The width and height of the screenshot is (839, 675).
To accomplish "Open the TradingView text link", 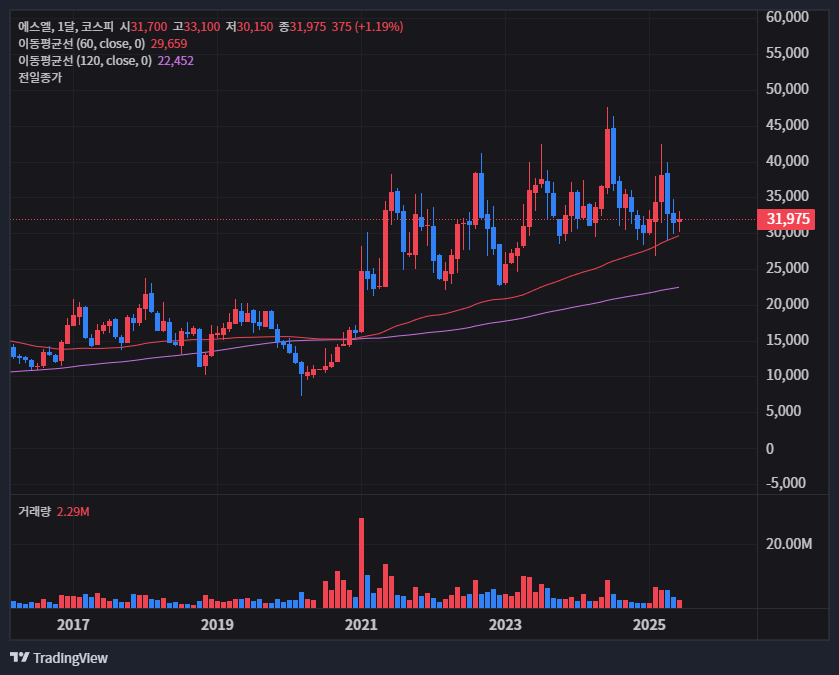I will pyautogui.click(x=70, y=658).
